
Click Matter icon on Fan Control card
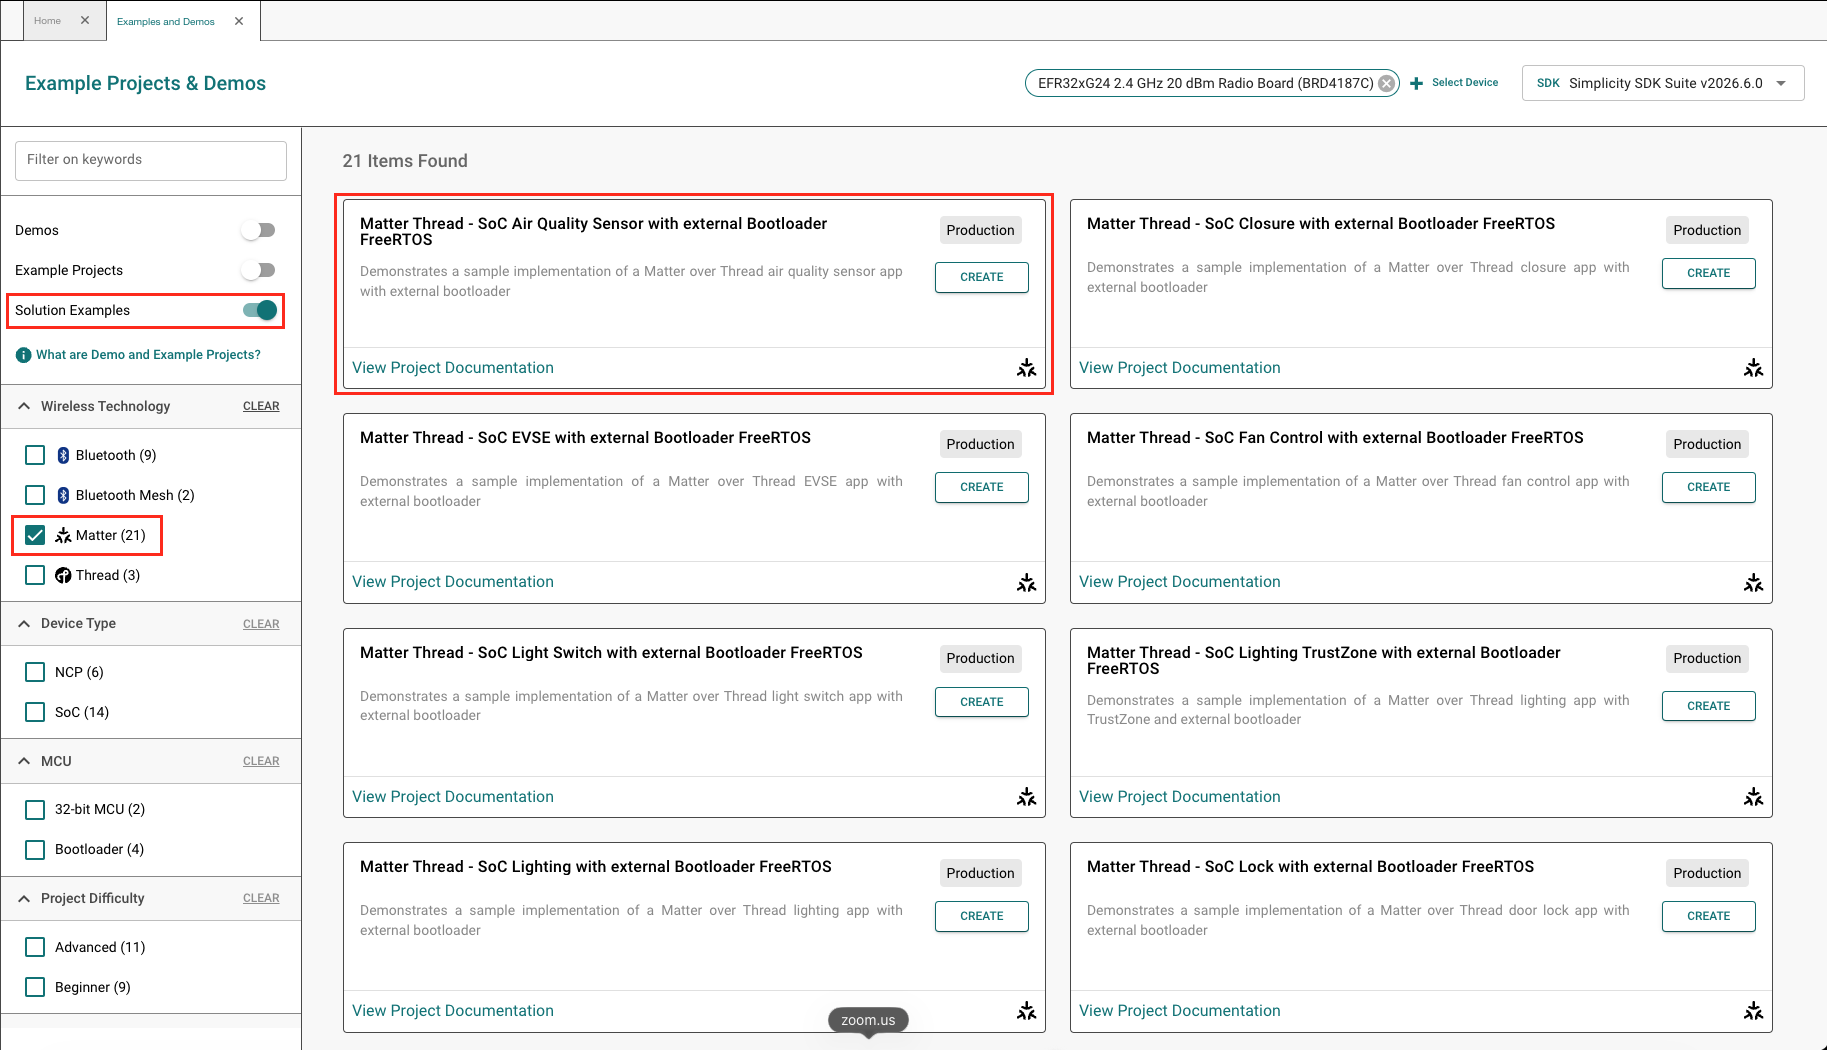click(1754, 583)
